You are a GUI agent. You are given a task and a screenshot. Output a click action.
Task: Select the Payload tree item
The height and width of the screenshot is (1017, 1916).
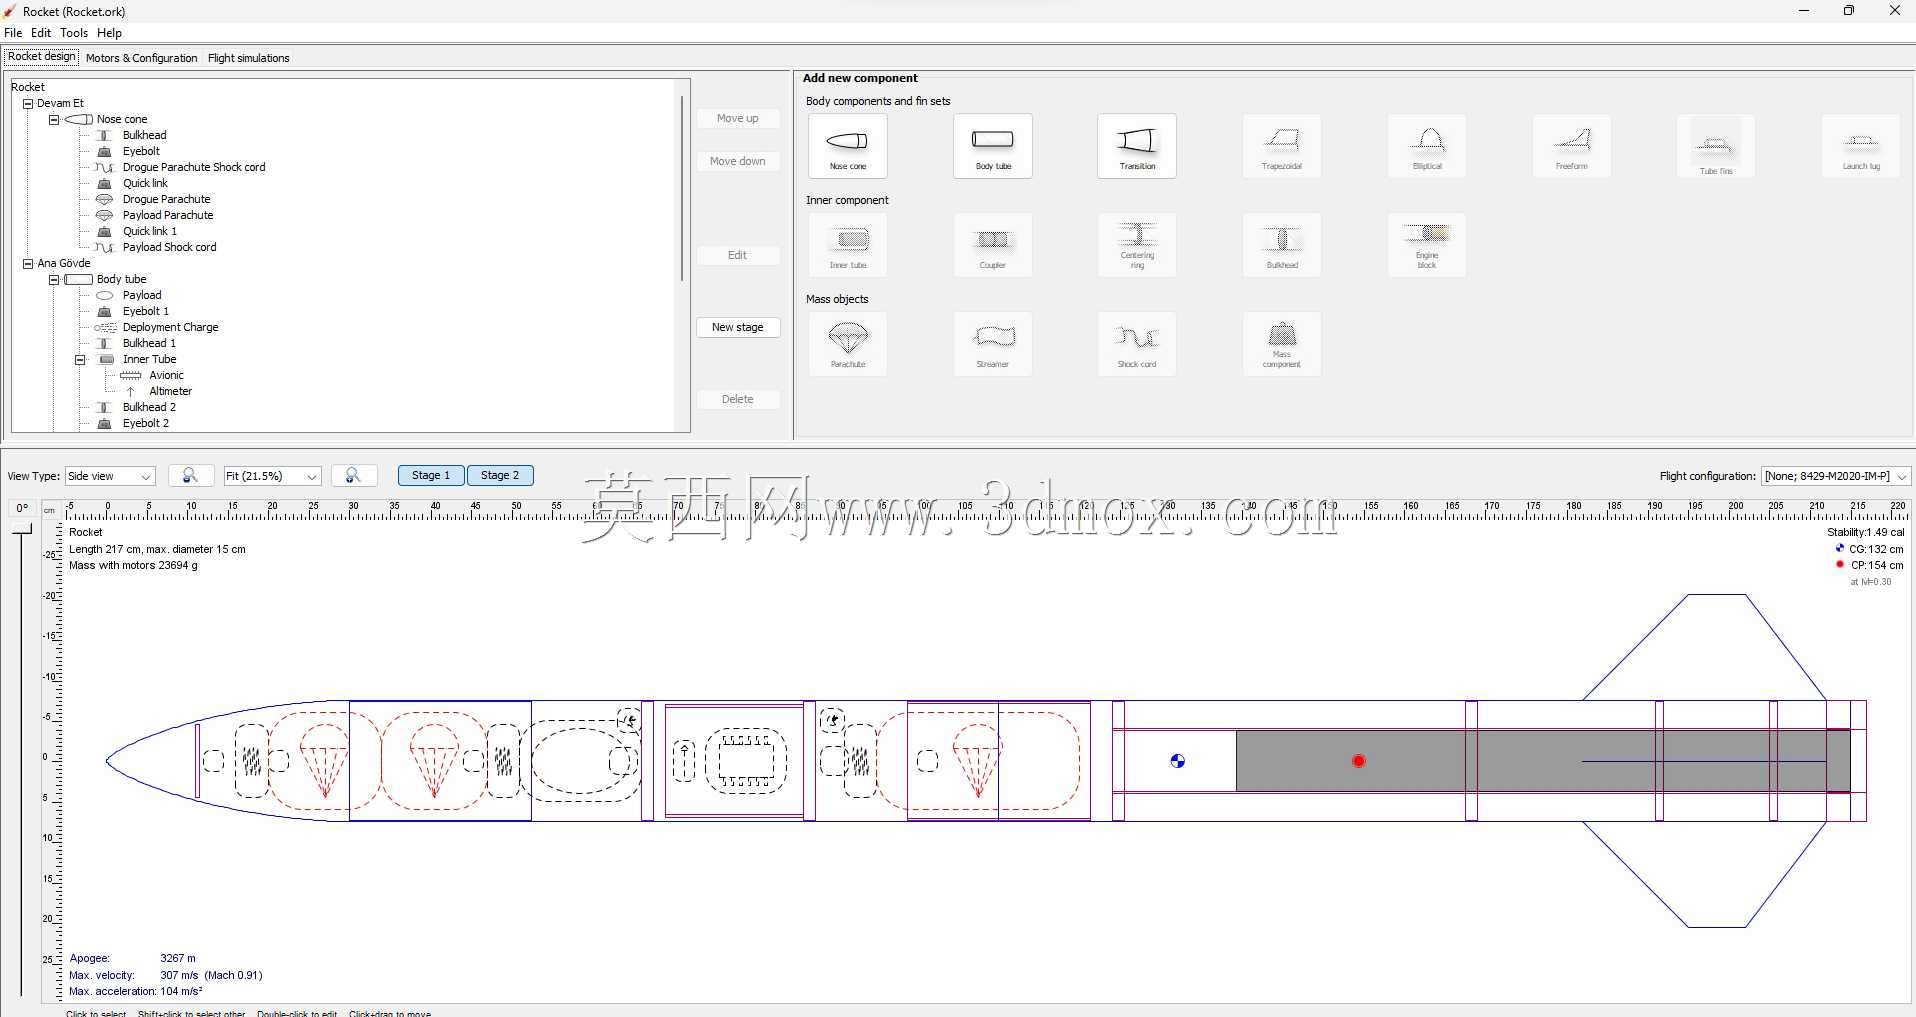point(142,295)
